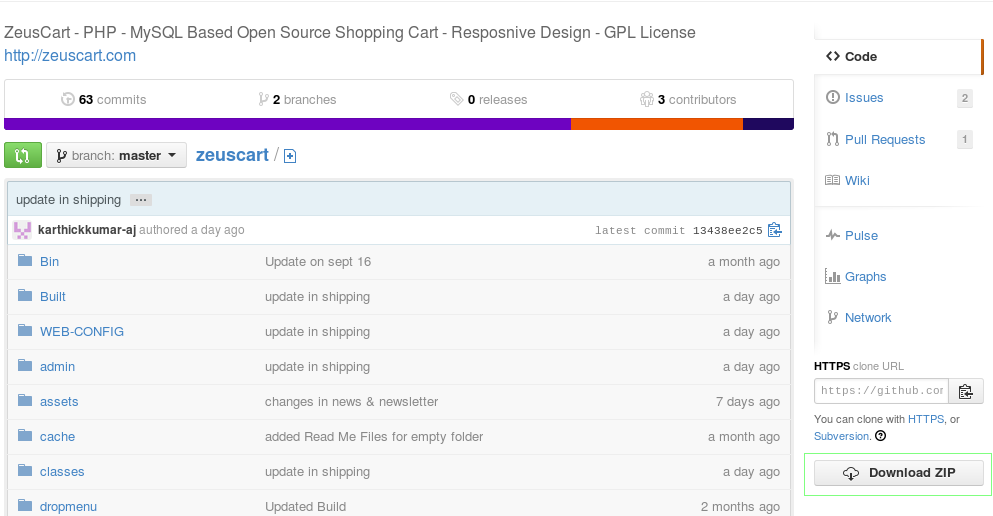993x516 pixels.
Task: Switch clone method to HTTPS link
Action: [x=925, y=419]
